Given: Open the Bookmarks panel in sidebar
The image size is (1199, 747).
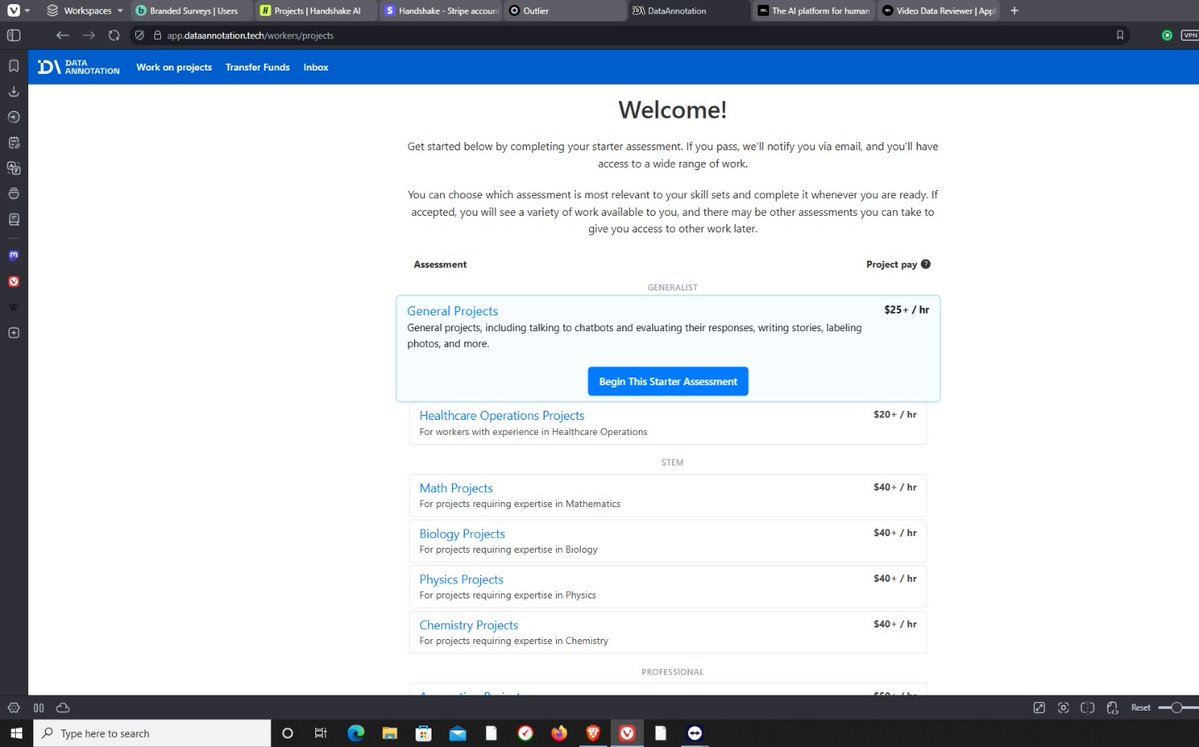Looking at the screenshot, I should click(14, 66).
